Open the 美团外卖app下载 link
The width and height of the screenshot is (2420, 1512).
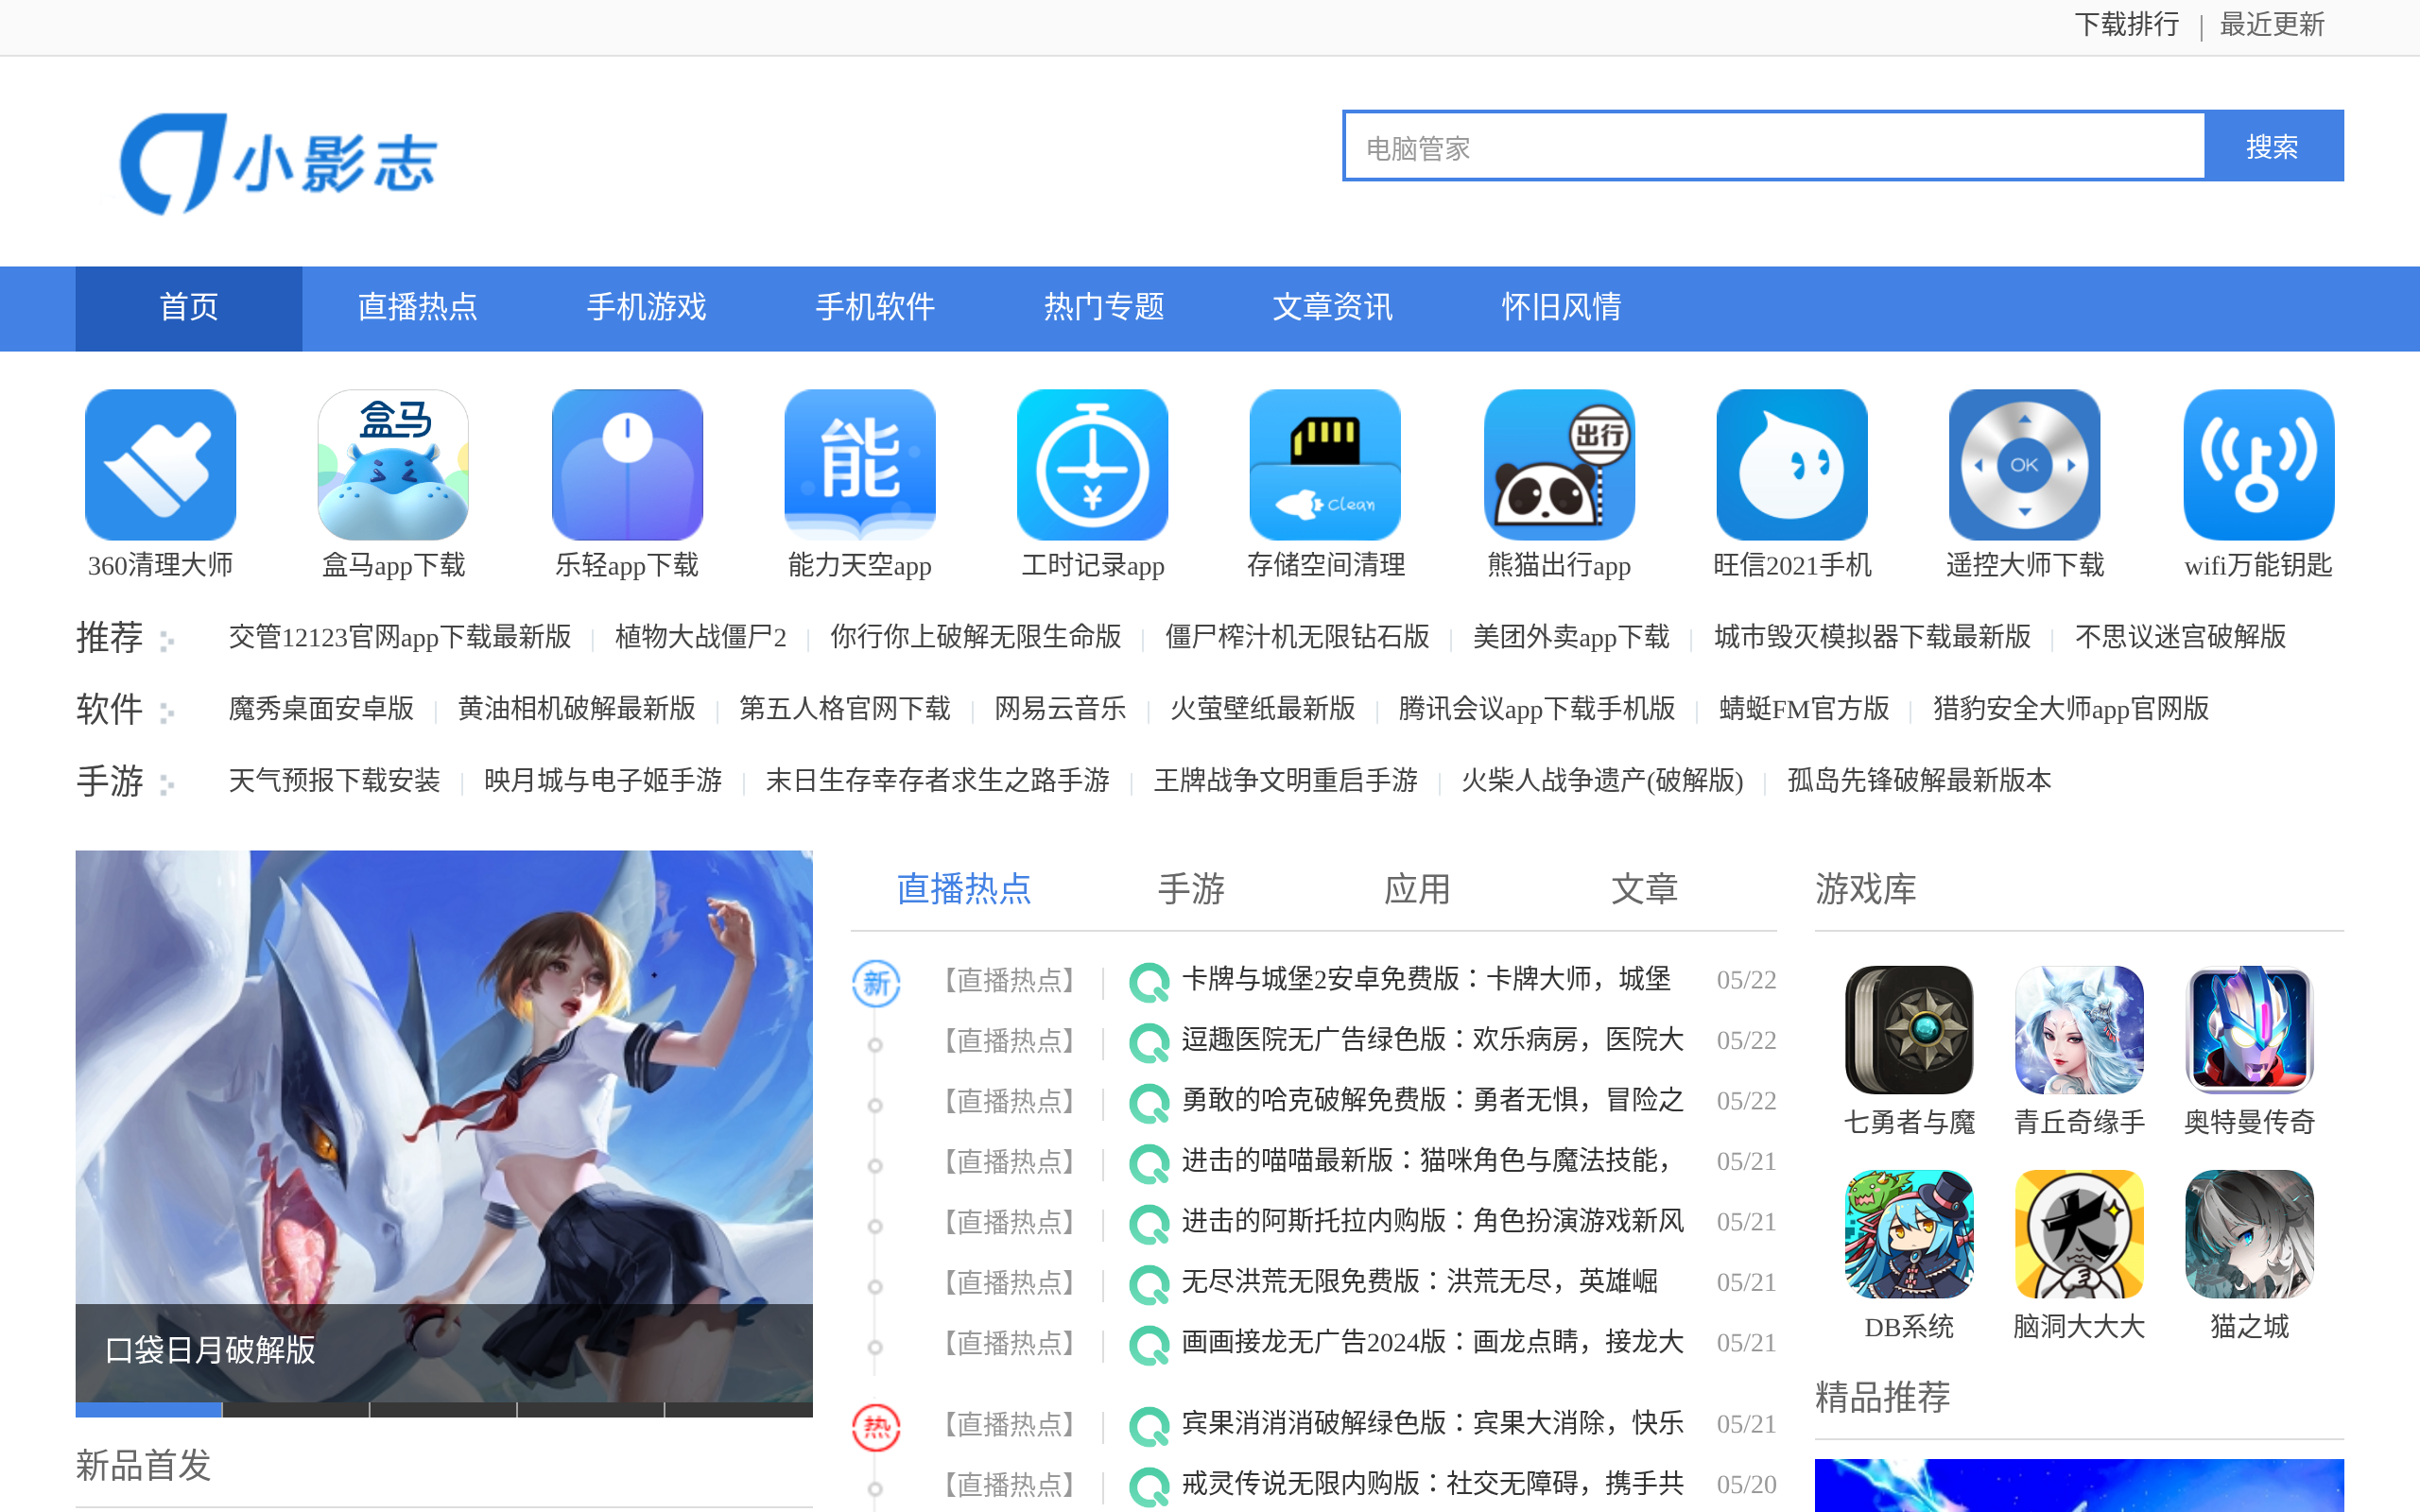[x=1571, y=637]
